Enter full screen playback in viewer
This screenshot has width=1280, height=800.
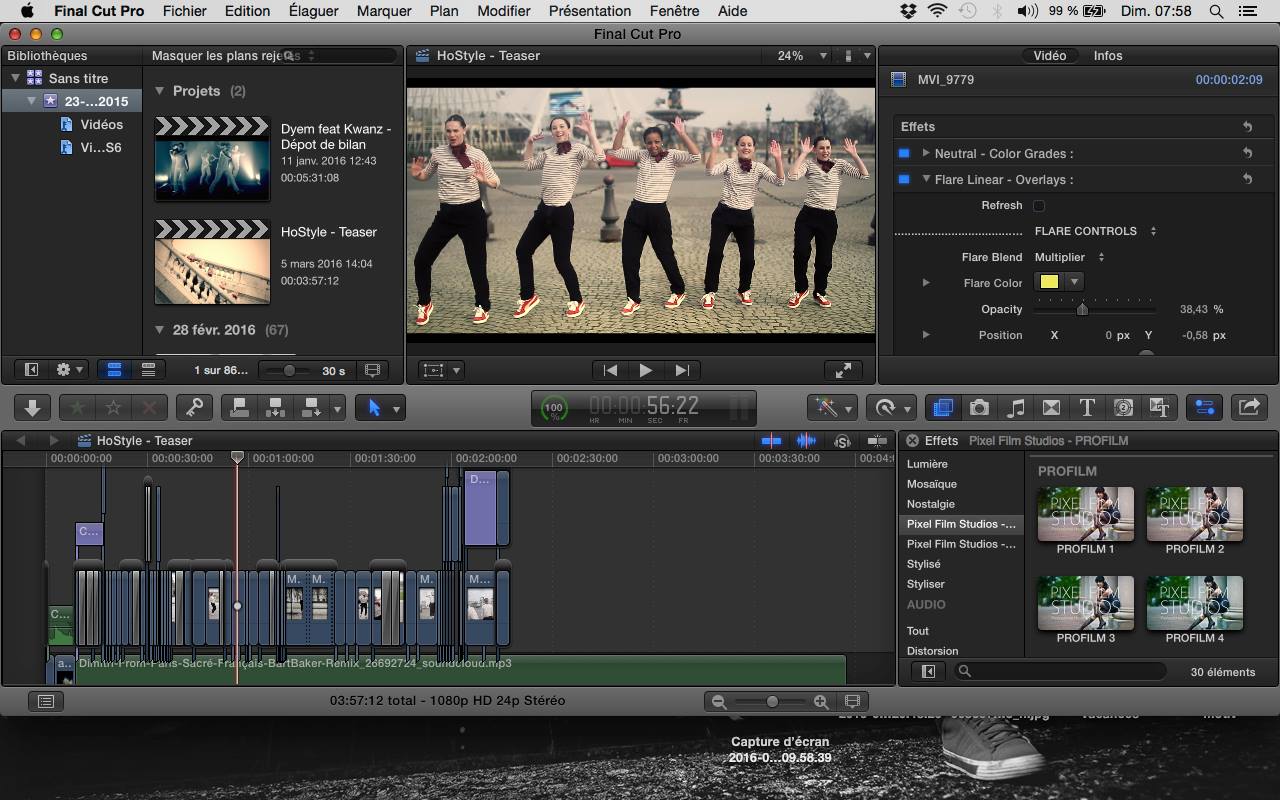tap(843, 370)
